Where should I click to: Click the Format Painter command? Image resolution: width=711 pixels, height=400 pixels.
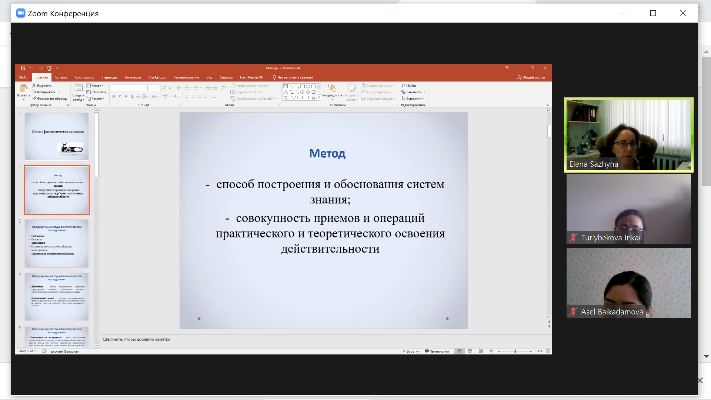click(50, 97)
